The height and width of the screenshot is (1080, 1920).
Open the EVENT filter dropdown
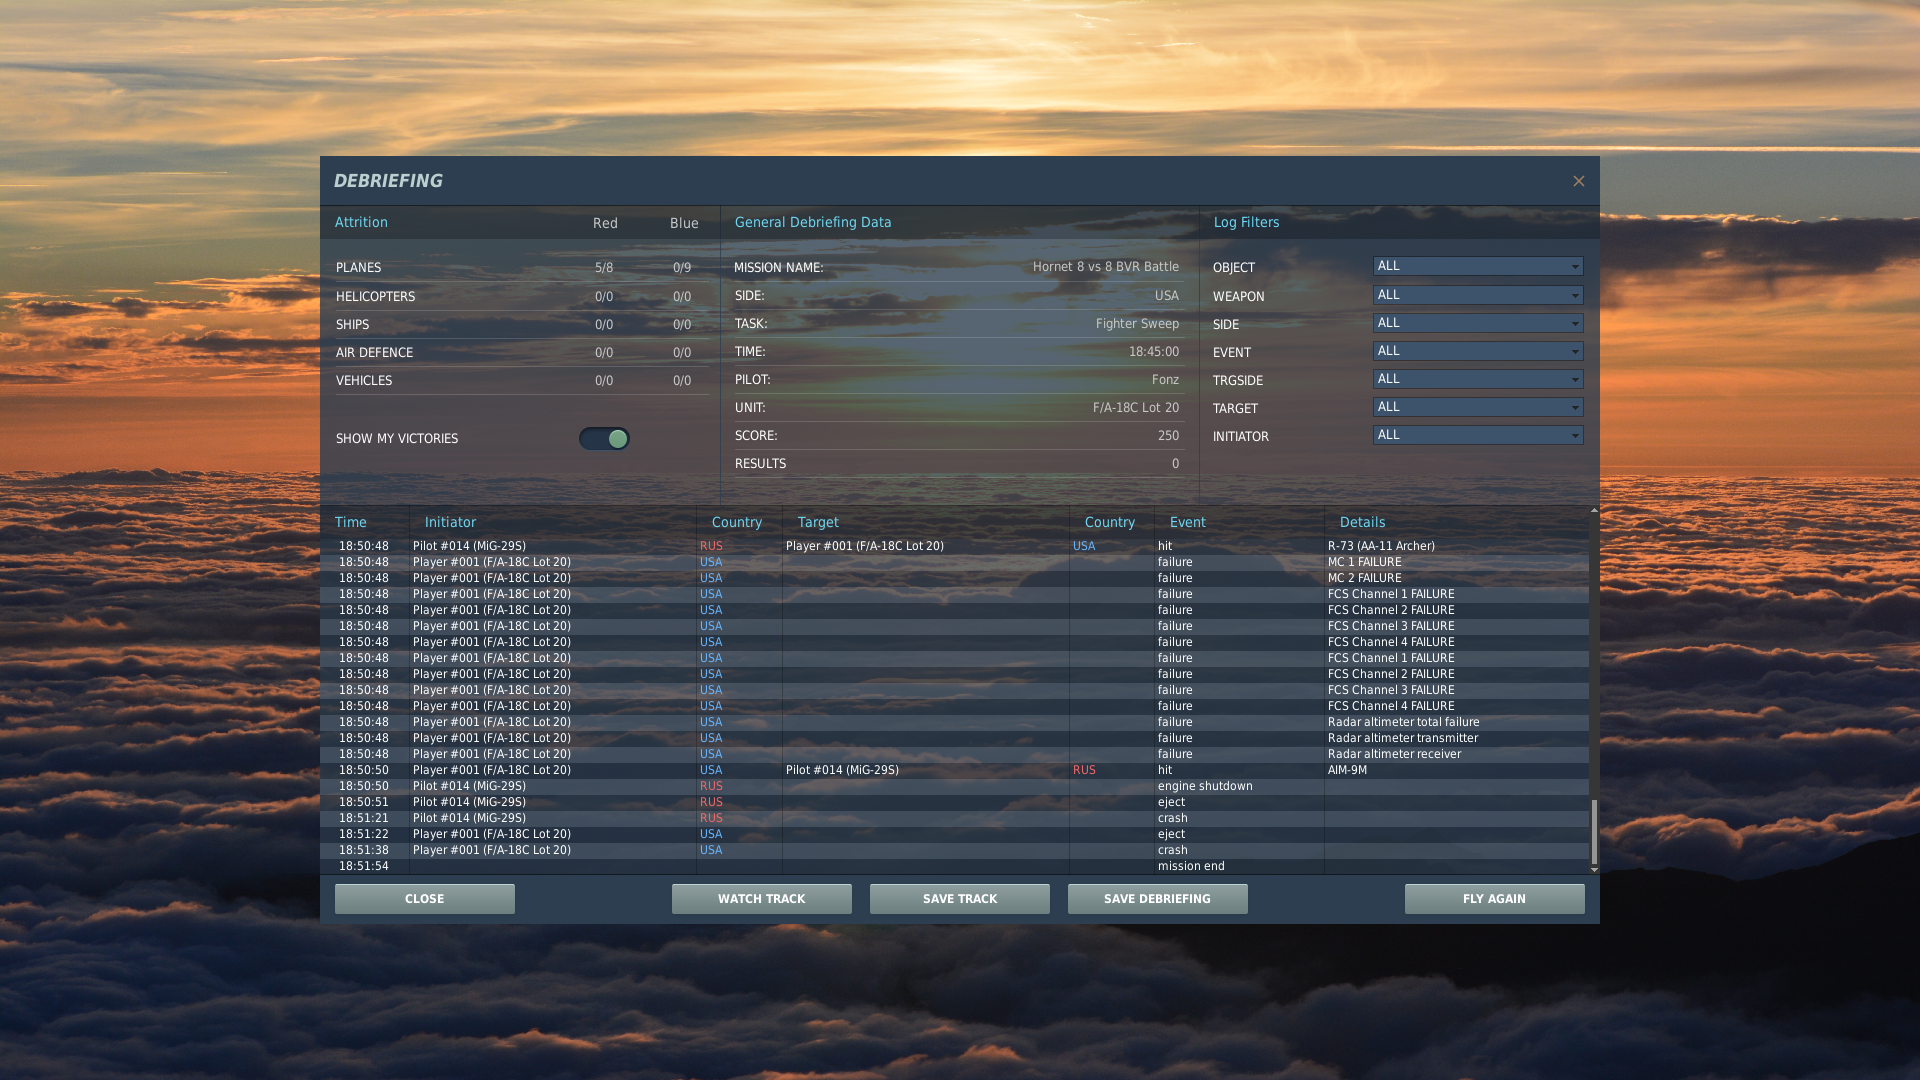(x=1477, y=351)
